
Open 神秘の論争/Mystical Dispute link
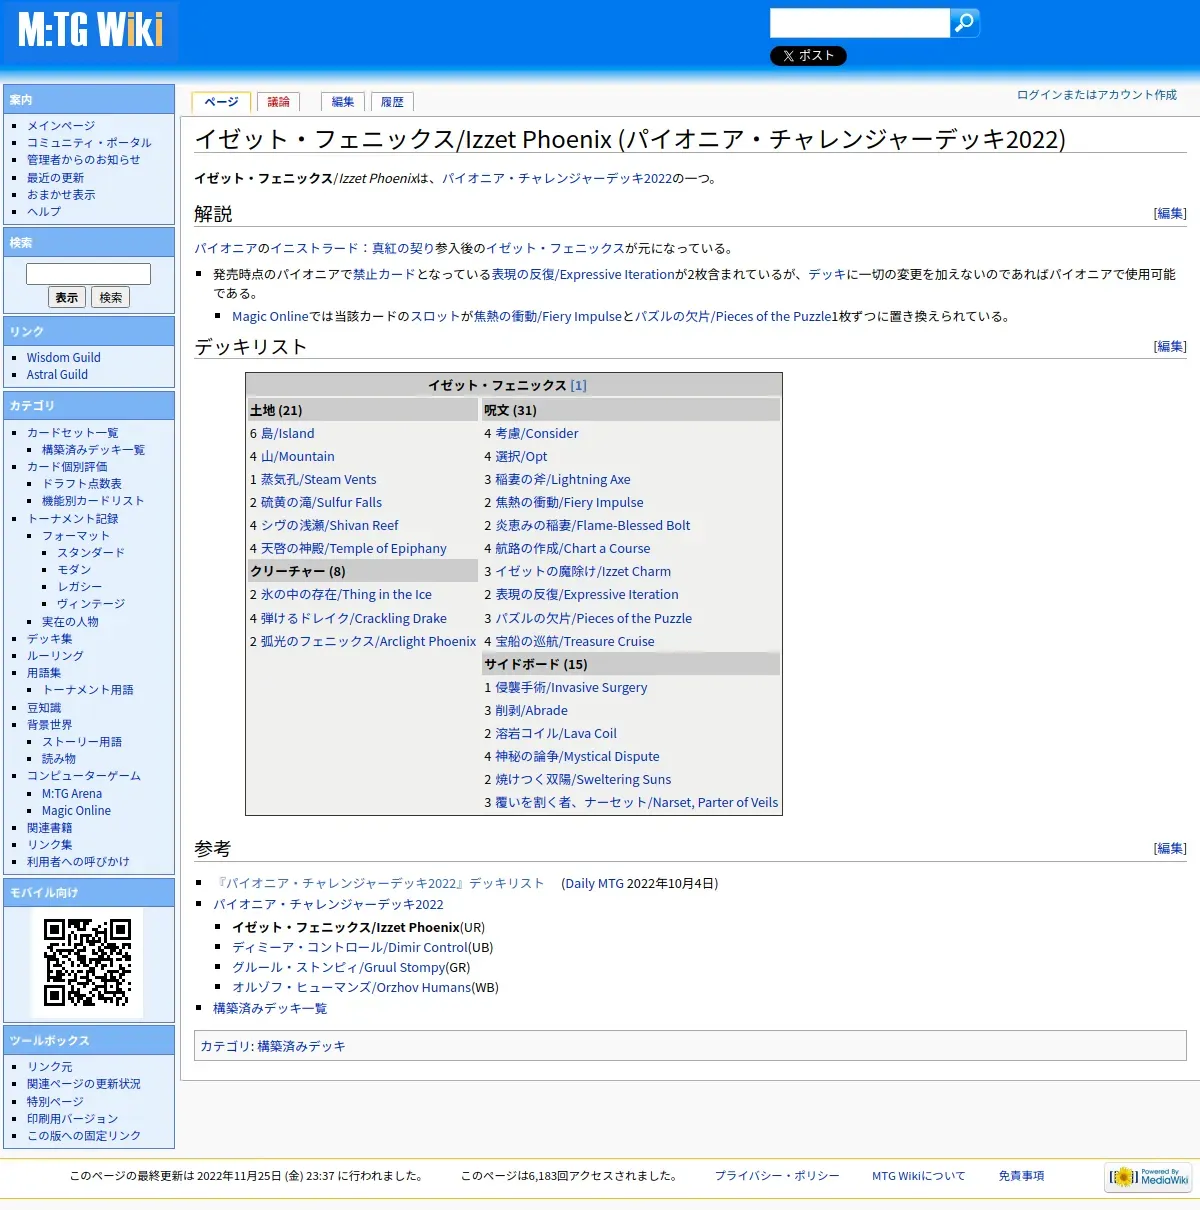(577, 757)
